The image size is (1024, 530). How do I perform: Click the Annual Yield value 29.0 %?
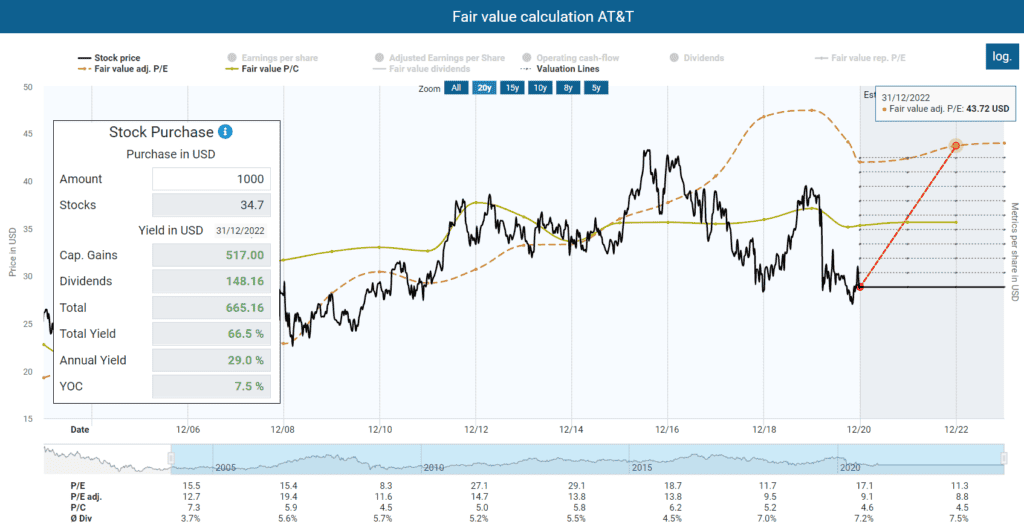click(x=211, y=360)
